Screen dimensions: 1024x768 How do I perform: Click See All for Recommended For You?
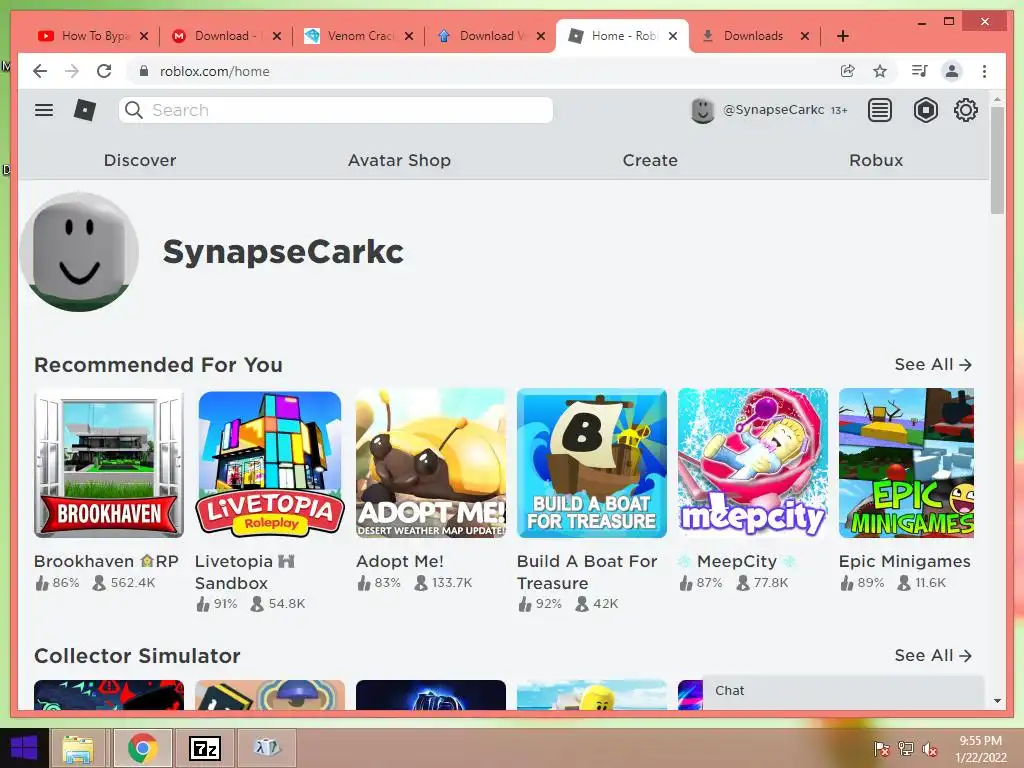(x=933, y=364)
